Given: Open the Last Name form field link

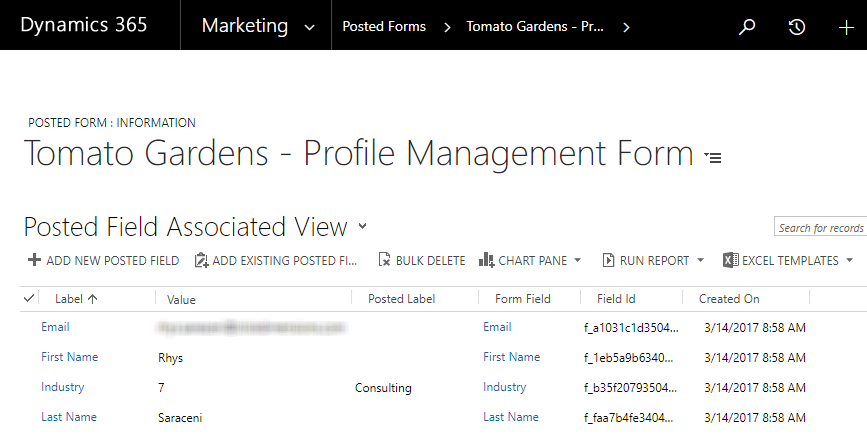Looking at the screenshot, I should click(511, 417).
